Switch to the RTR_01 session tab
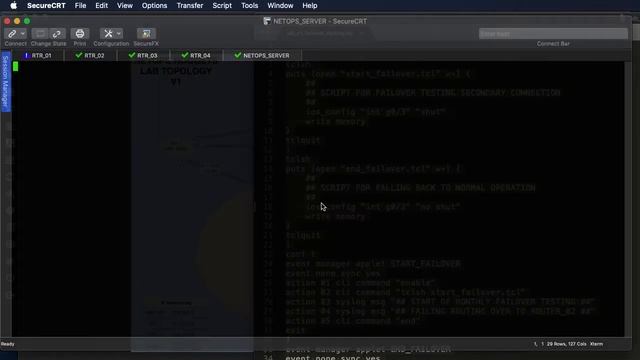This screenshot has height=360, width=640. point(38,56)
